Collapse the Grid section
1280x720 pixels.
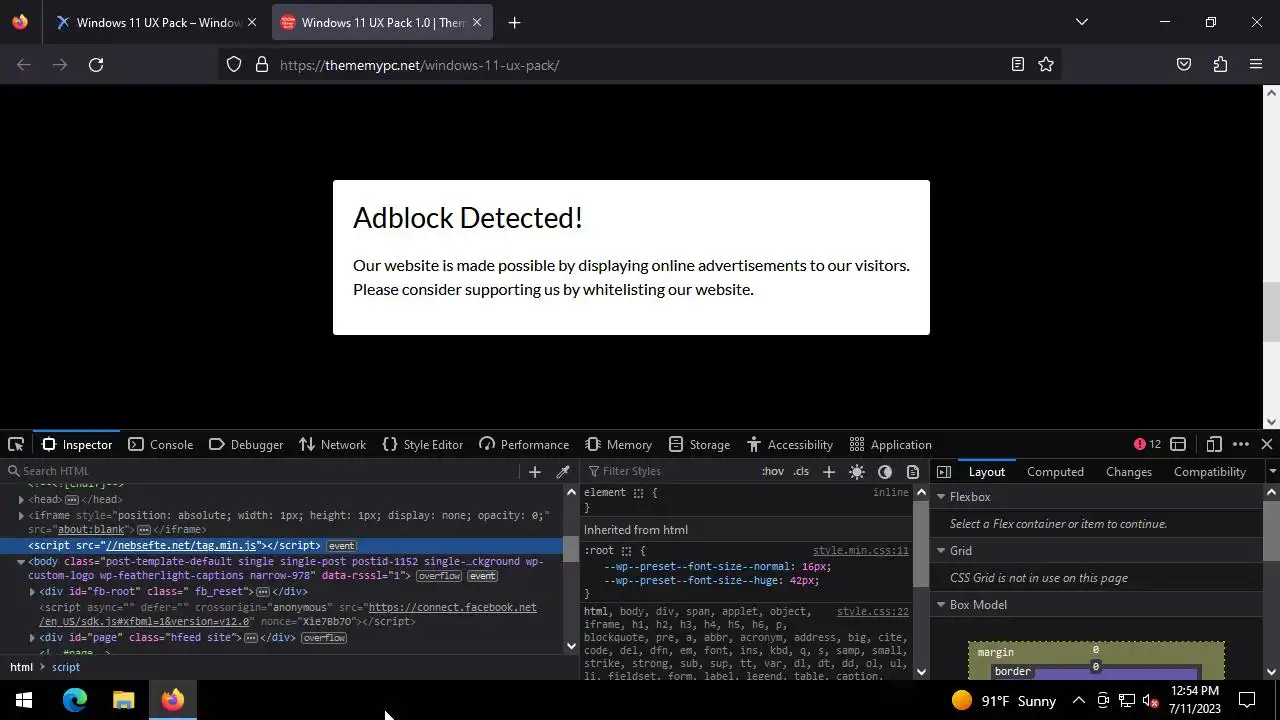(941, 550)
